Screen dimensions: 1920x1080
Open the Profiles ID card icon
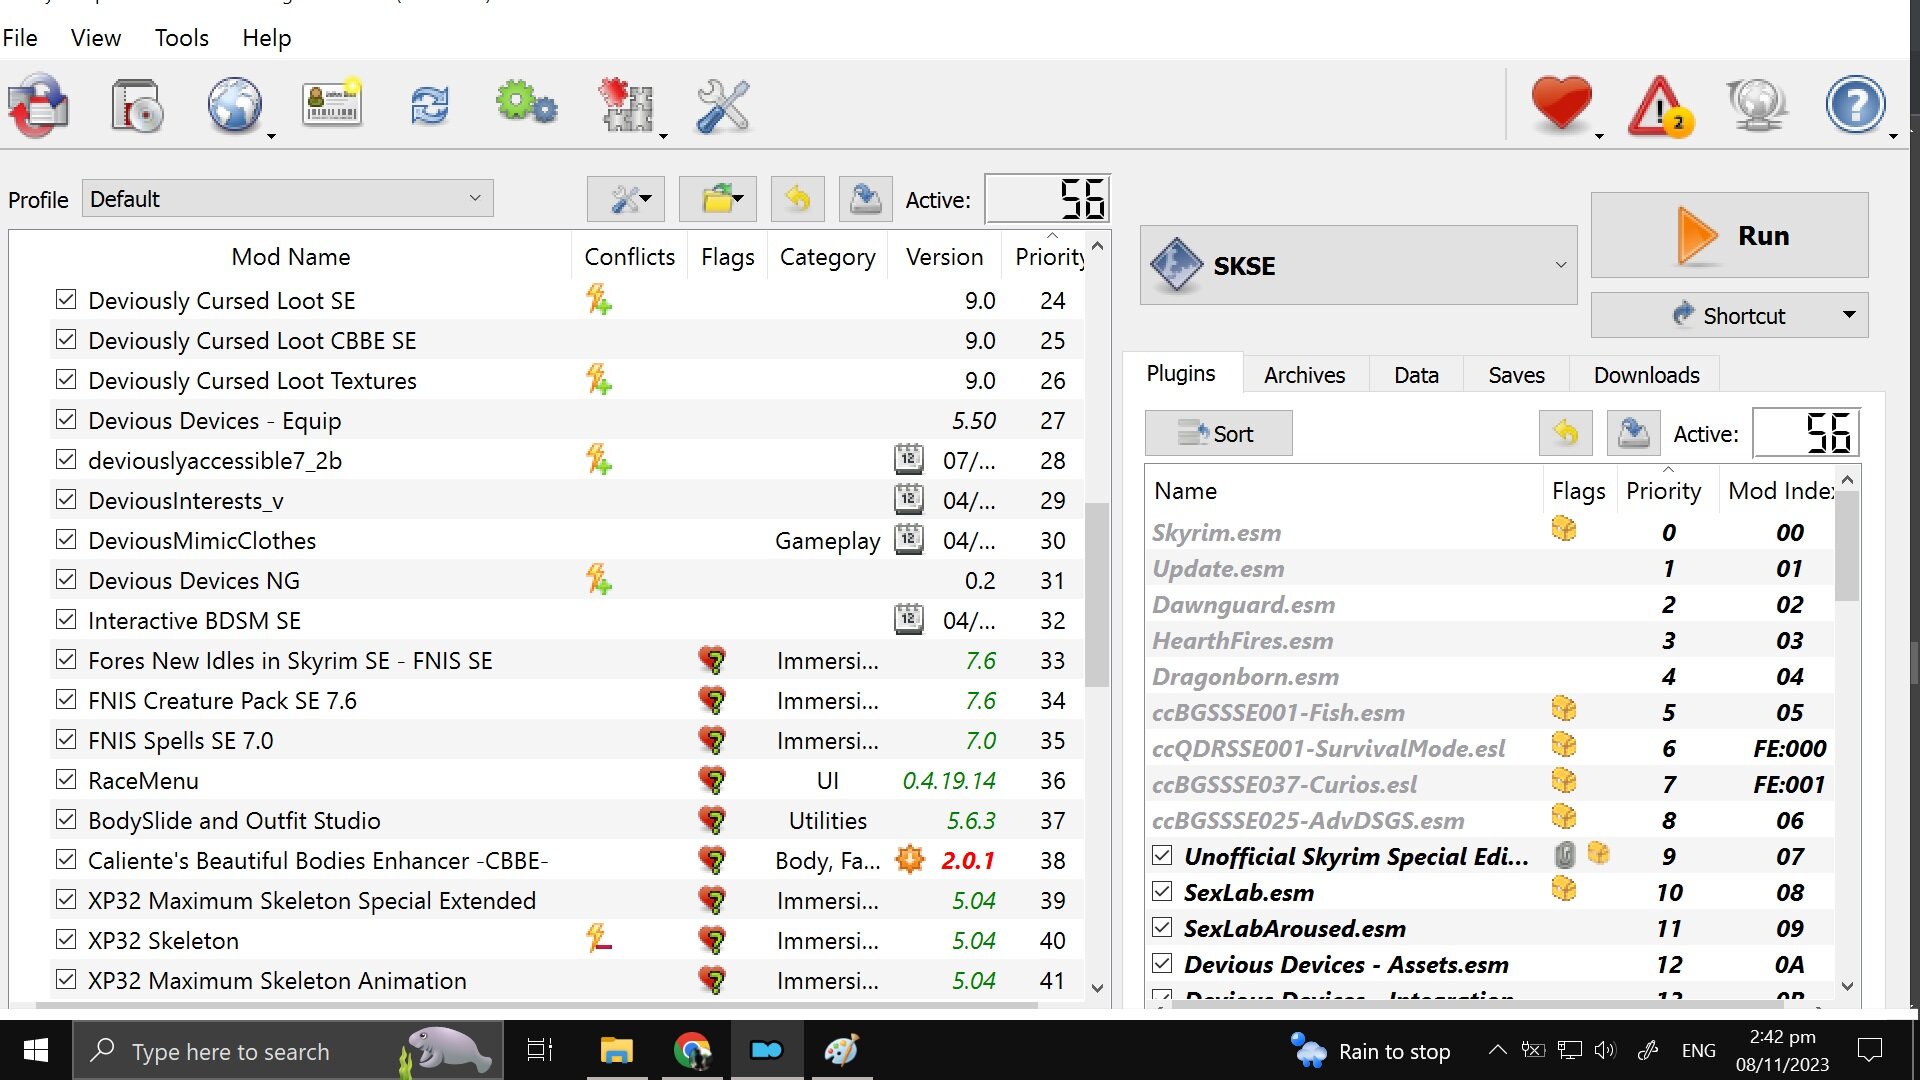[x=332, y=104]
